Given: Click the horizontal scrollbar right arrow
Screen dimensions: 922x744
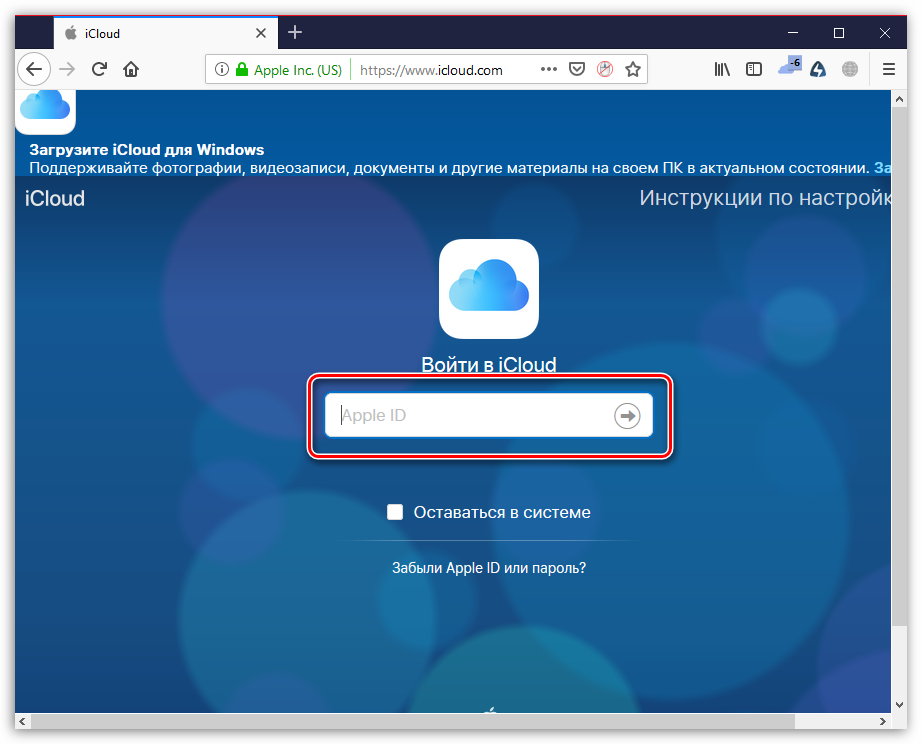Looking at the screenshot, I should [x=883, y=721].
